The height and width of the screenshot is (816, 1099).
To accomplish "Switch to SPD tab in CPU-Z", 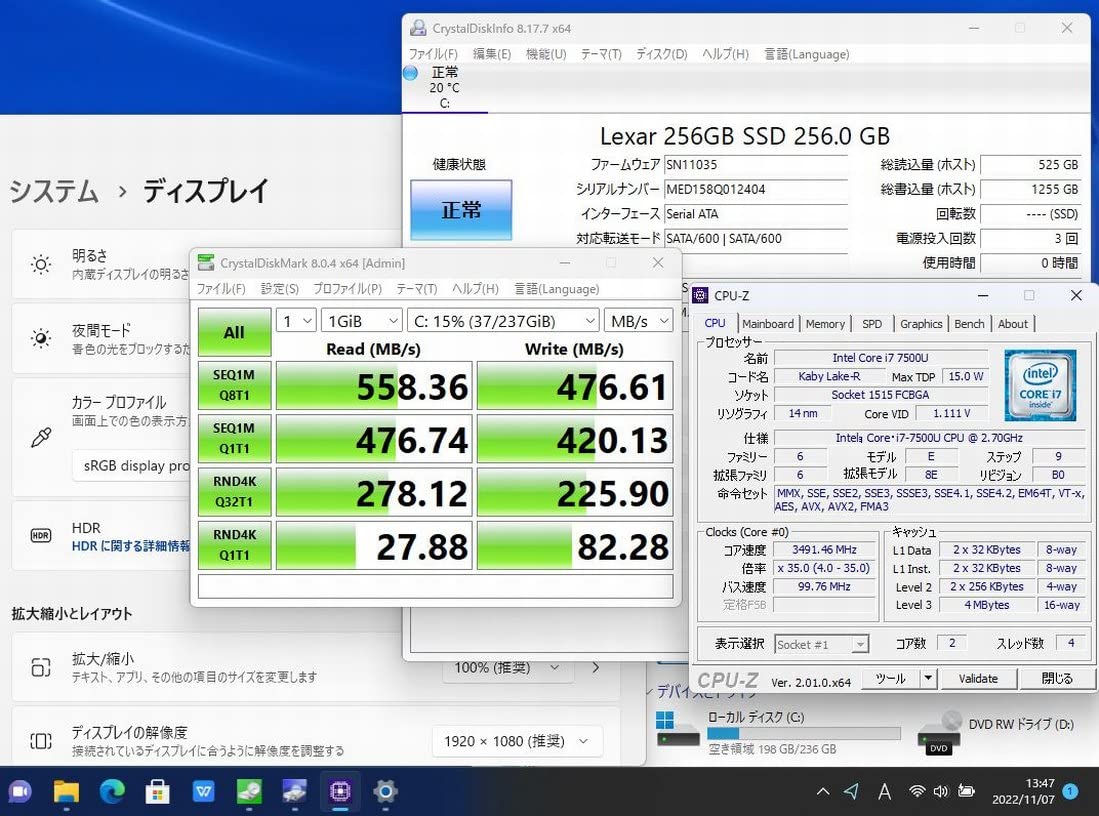I will (x=872, y=324).
